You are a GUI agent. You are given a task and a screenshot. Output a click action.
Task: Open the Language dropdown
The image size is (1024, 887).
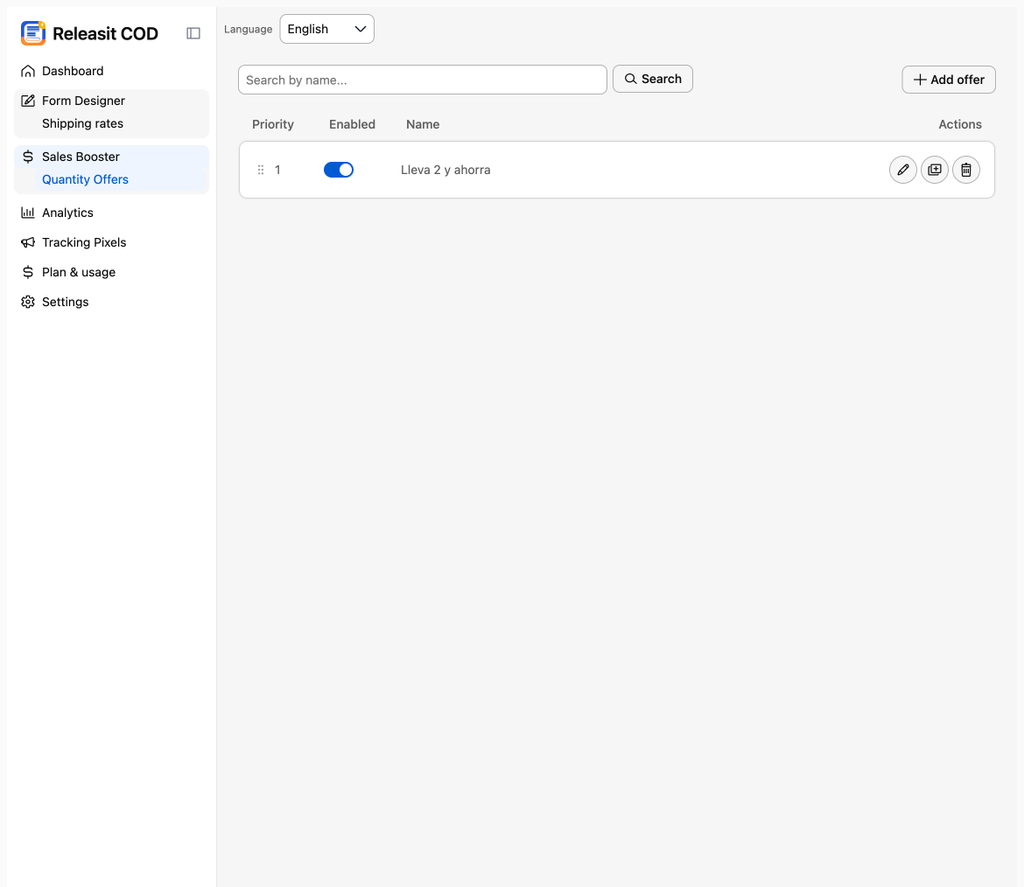[x=327, y=29]
